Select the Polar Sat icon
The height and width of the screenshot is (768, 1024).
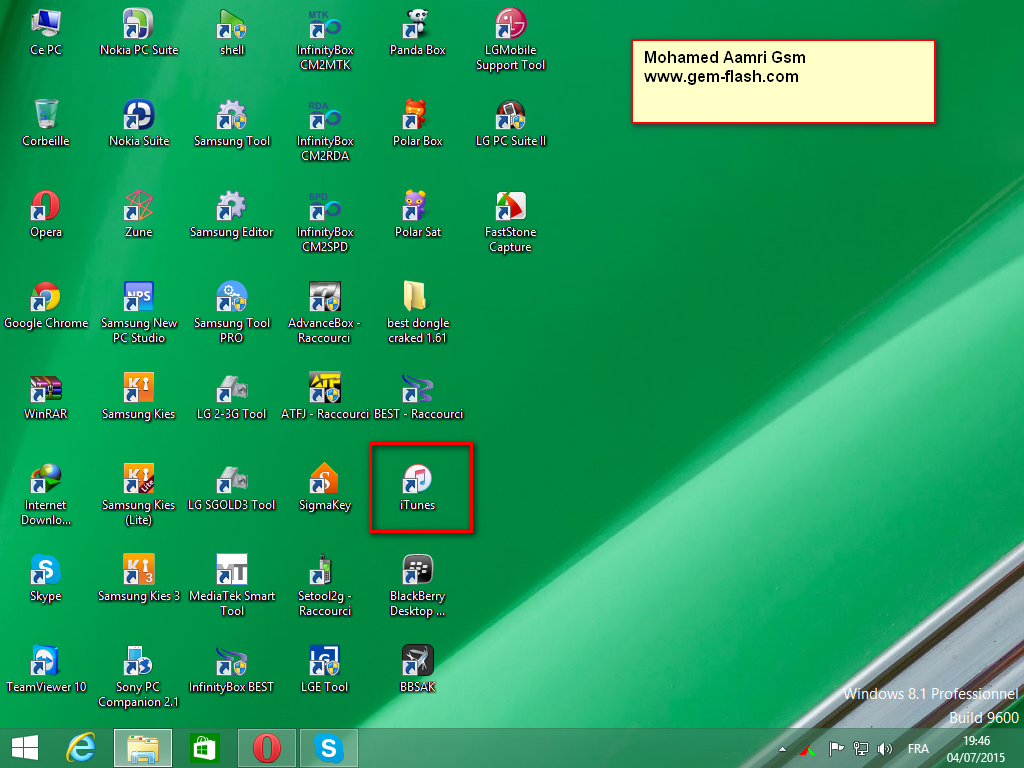(417, 214)
